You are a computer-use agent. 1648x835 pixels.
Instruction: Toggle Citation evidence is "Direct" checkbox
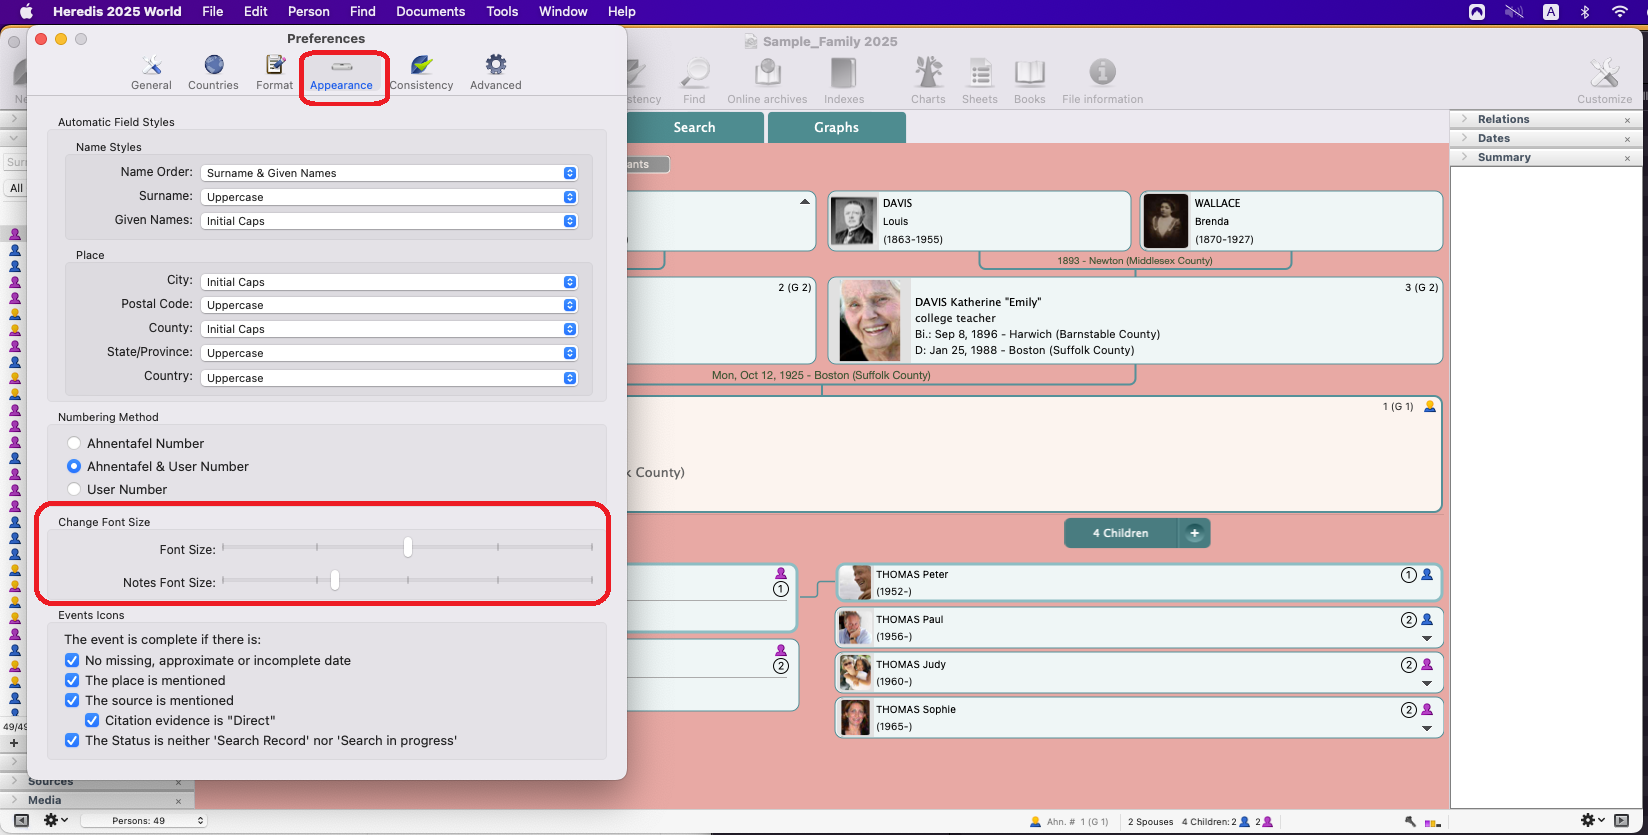92,720
